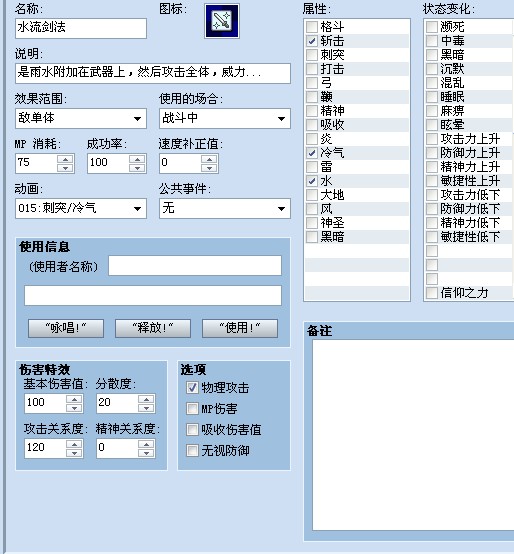Increase the 基本伤害值 value
514x554 pixels.
pyautogui.click(x=75, y=399)
